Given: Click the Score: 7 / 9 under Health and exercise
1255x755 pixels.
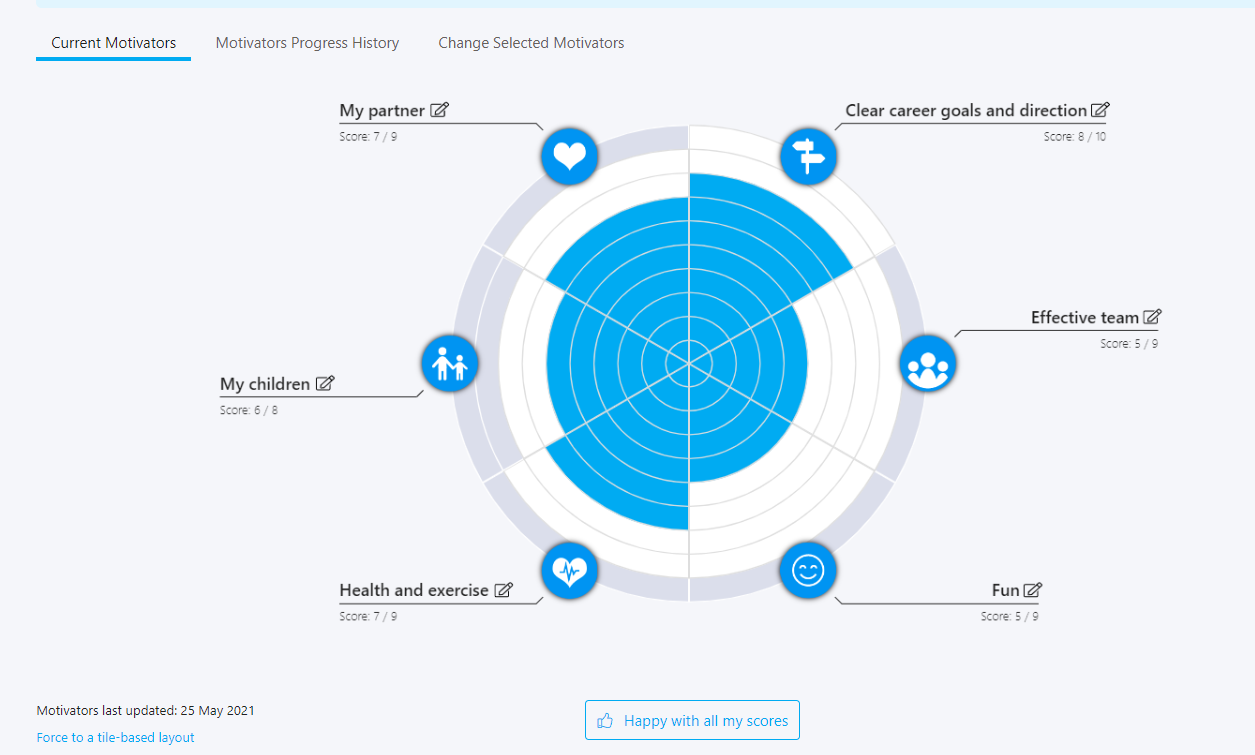Looking at the screenshot, I should (x=368, y=616).
